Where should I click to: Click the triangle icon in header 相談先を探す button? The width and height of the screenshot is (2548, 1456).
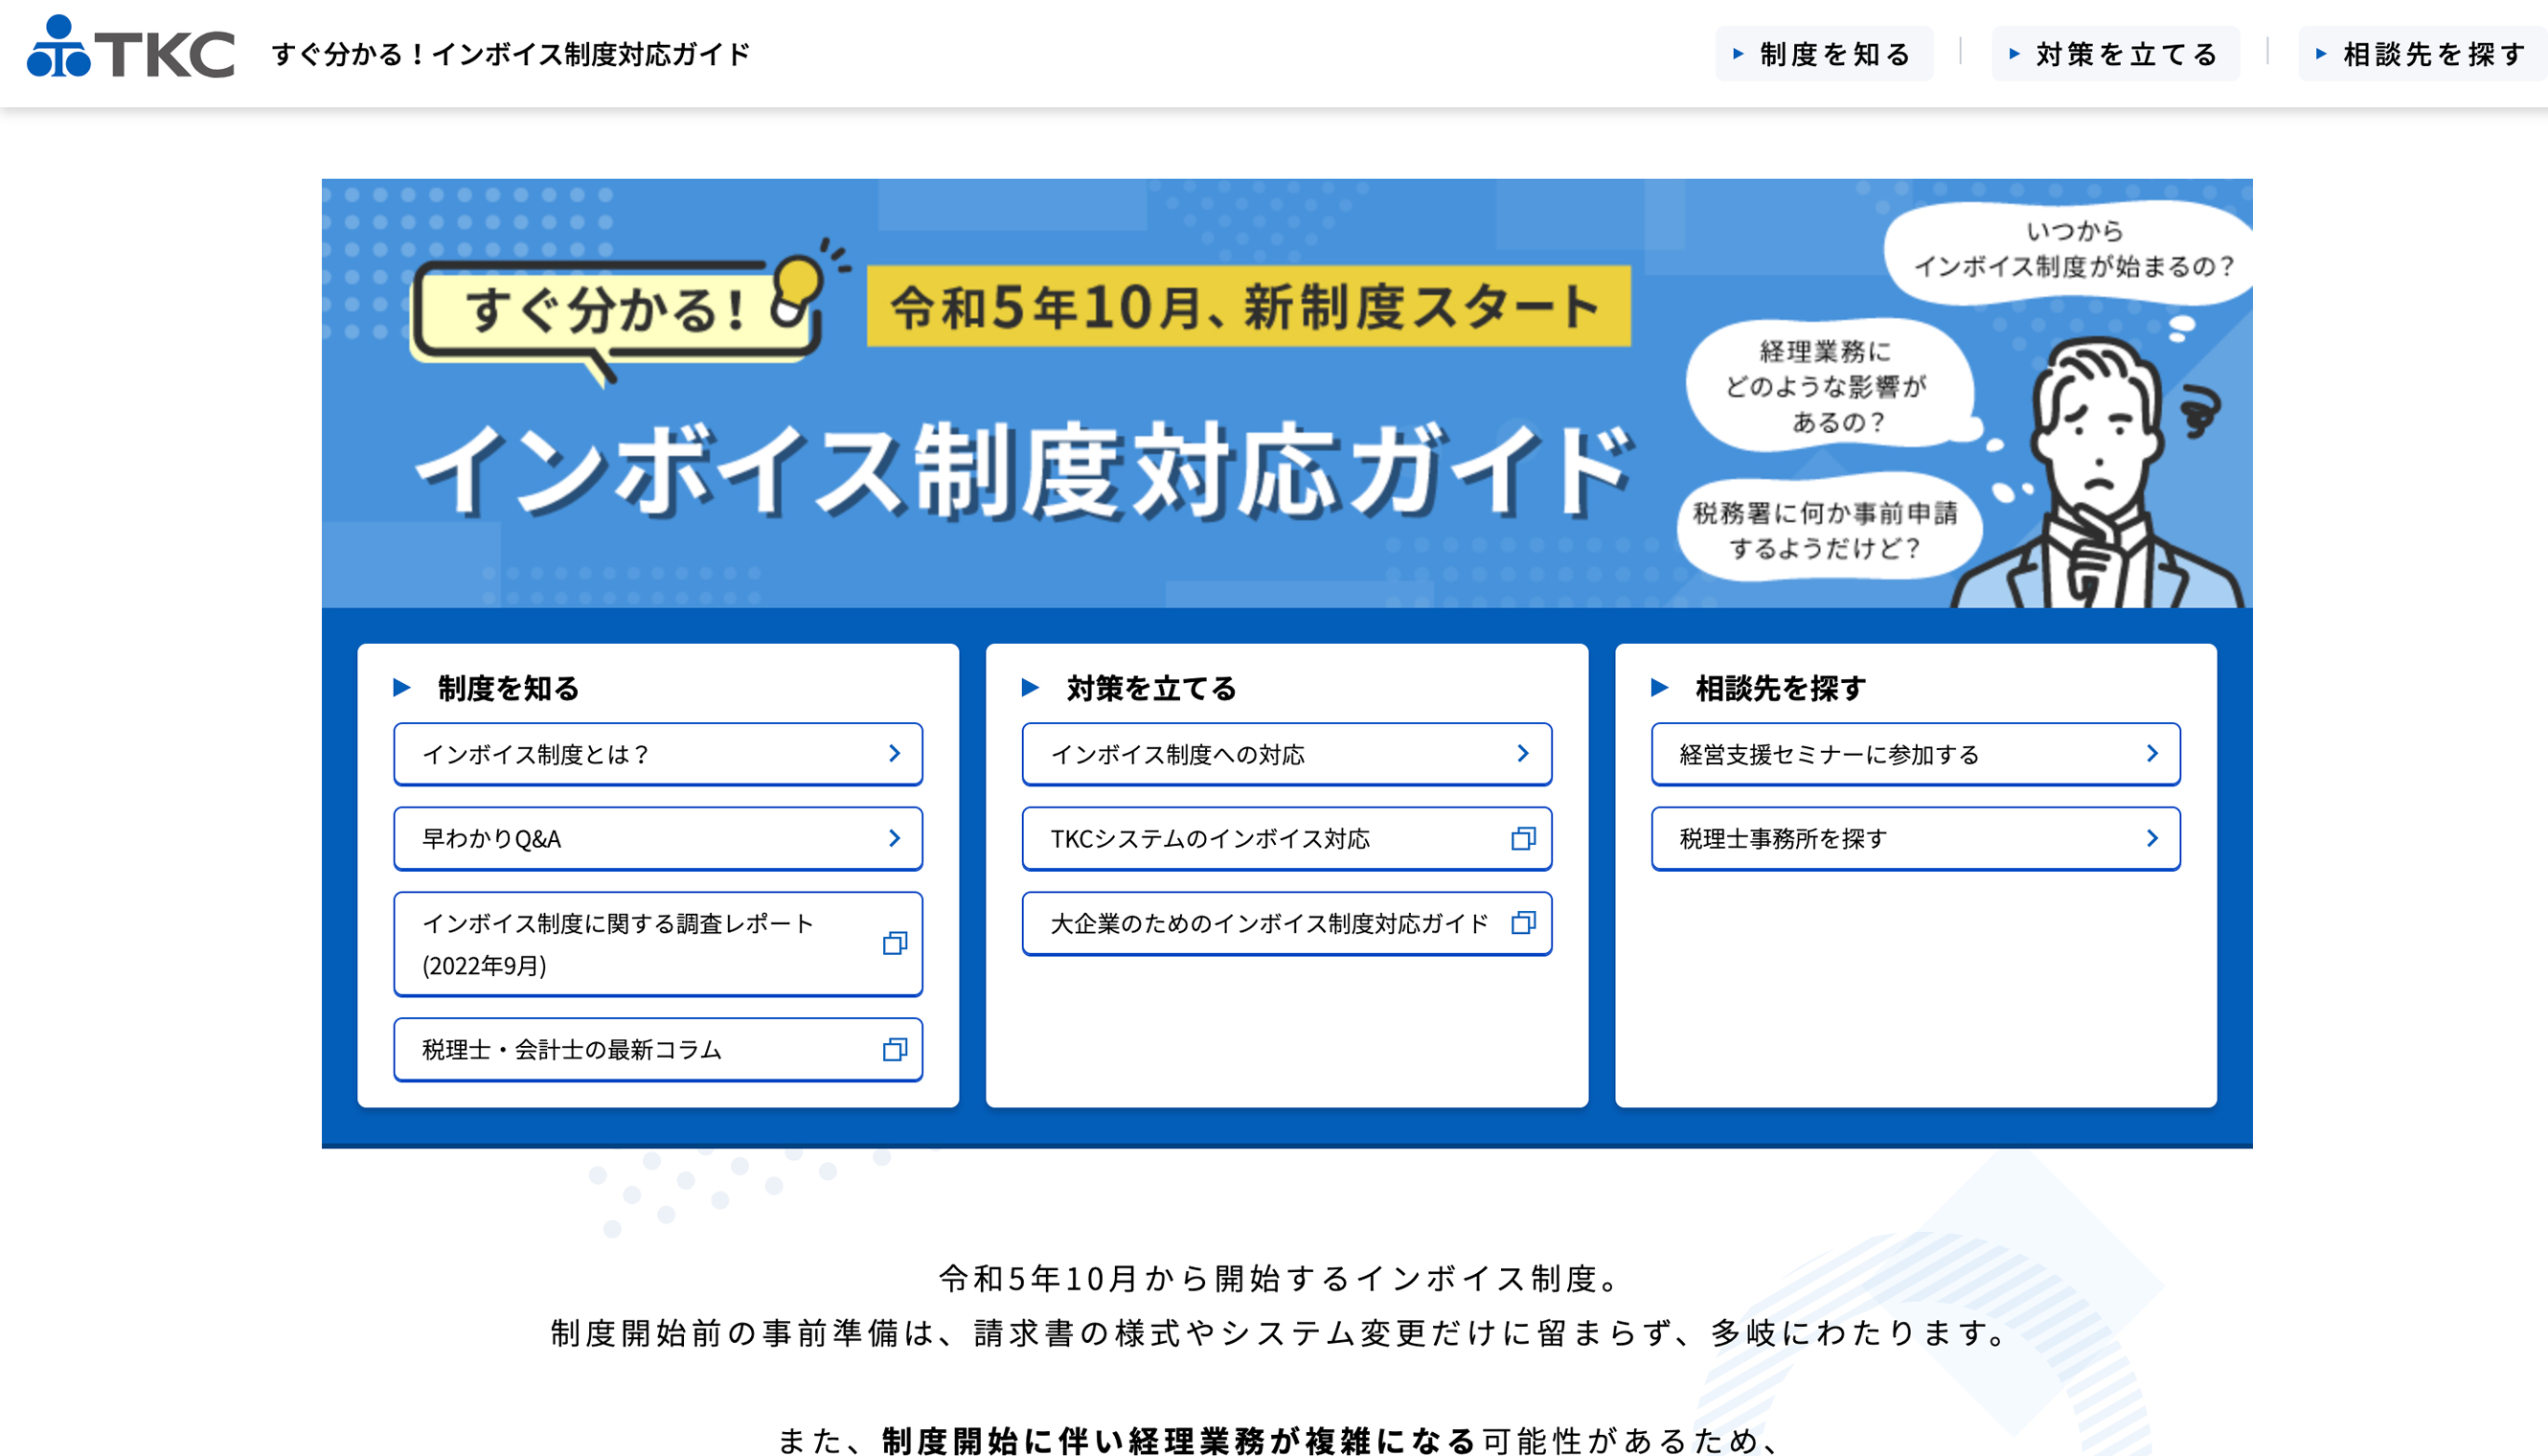click(x=2321, y=54)
